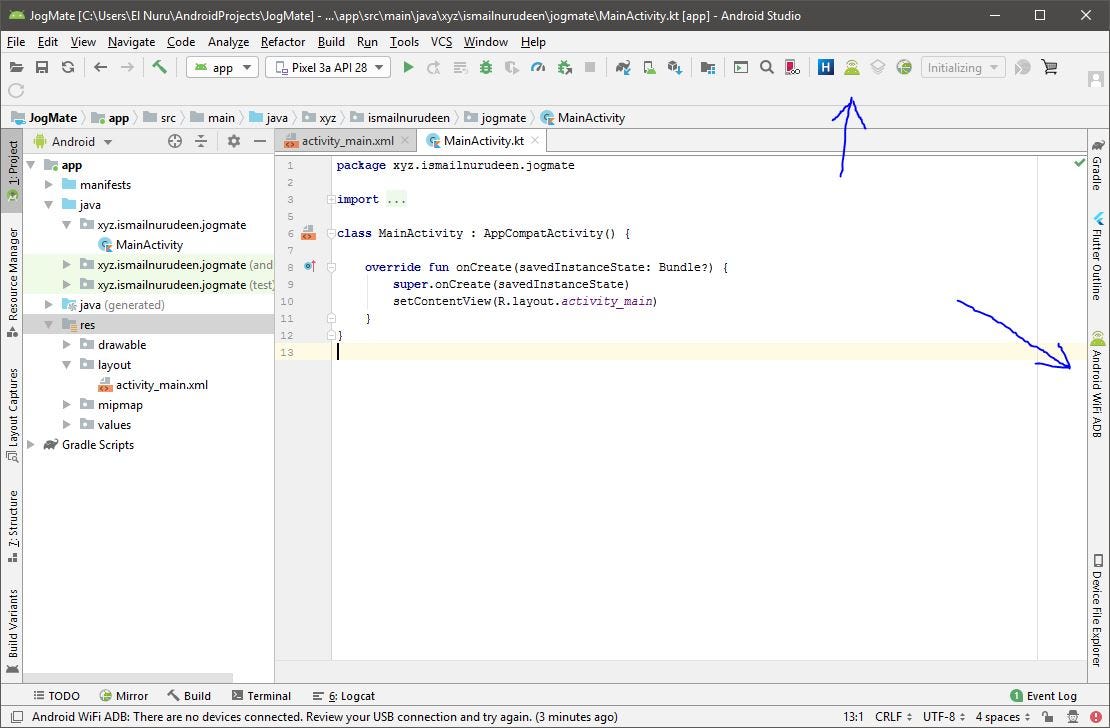The image size is (1110, 728).
Task: Collapse the res folder
Action: [49, 324]
